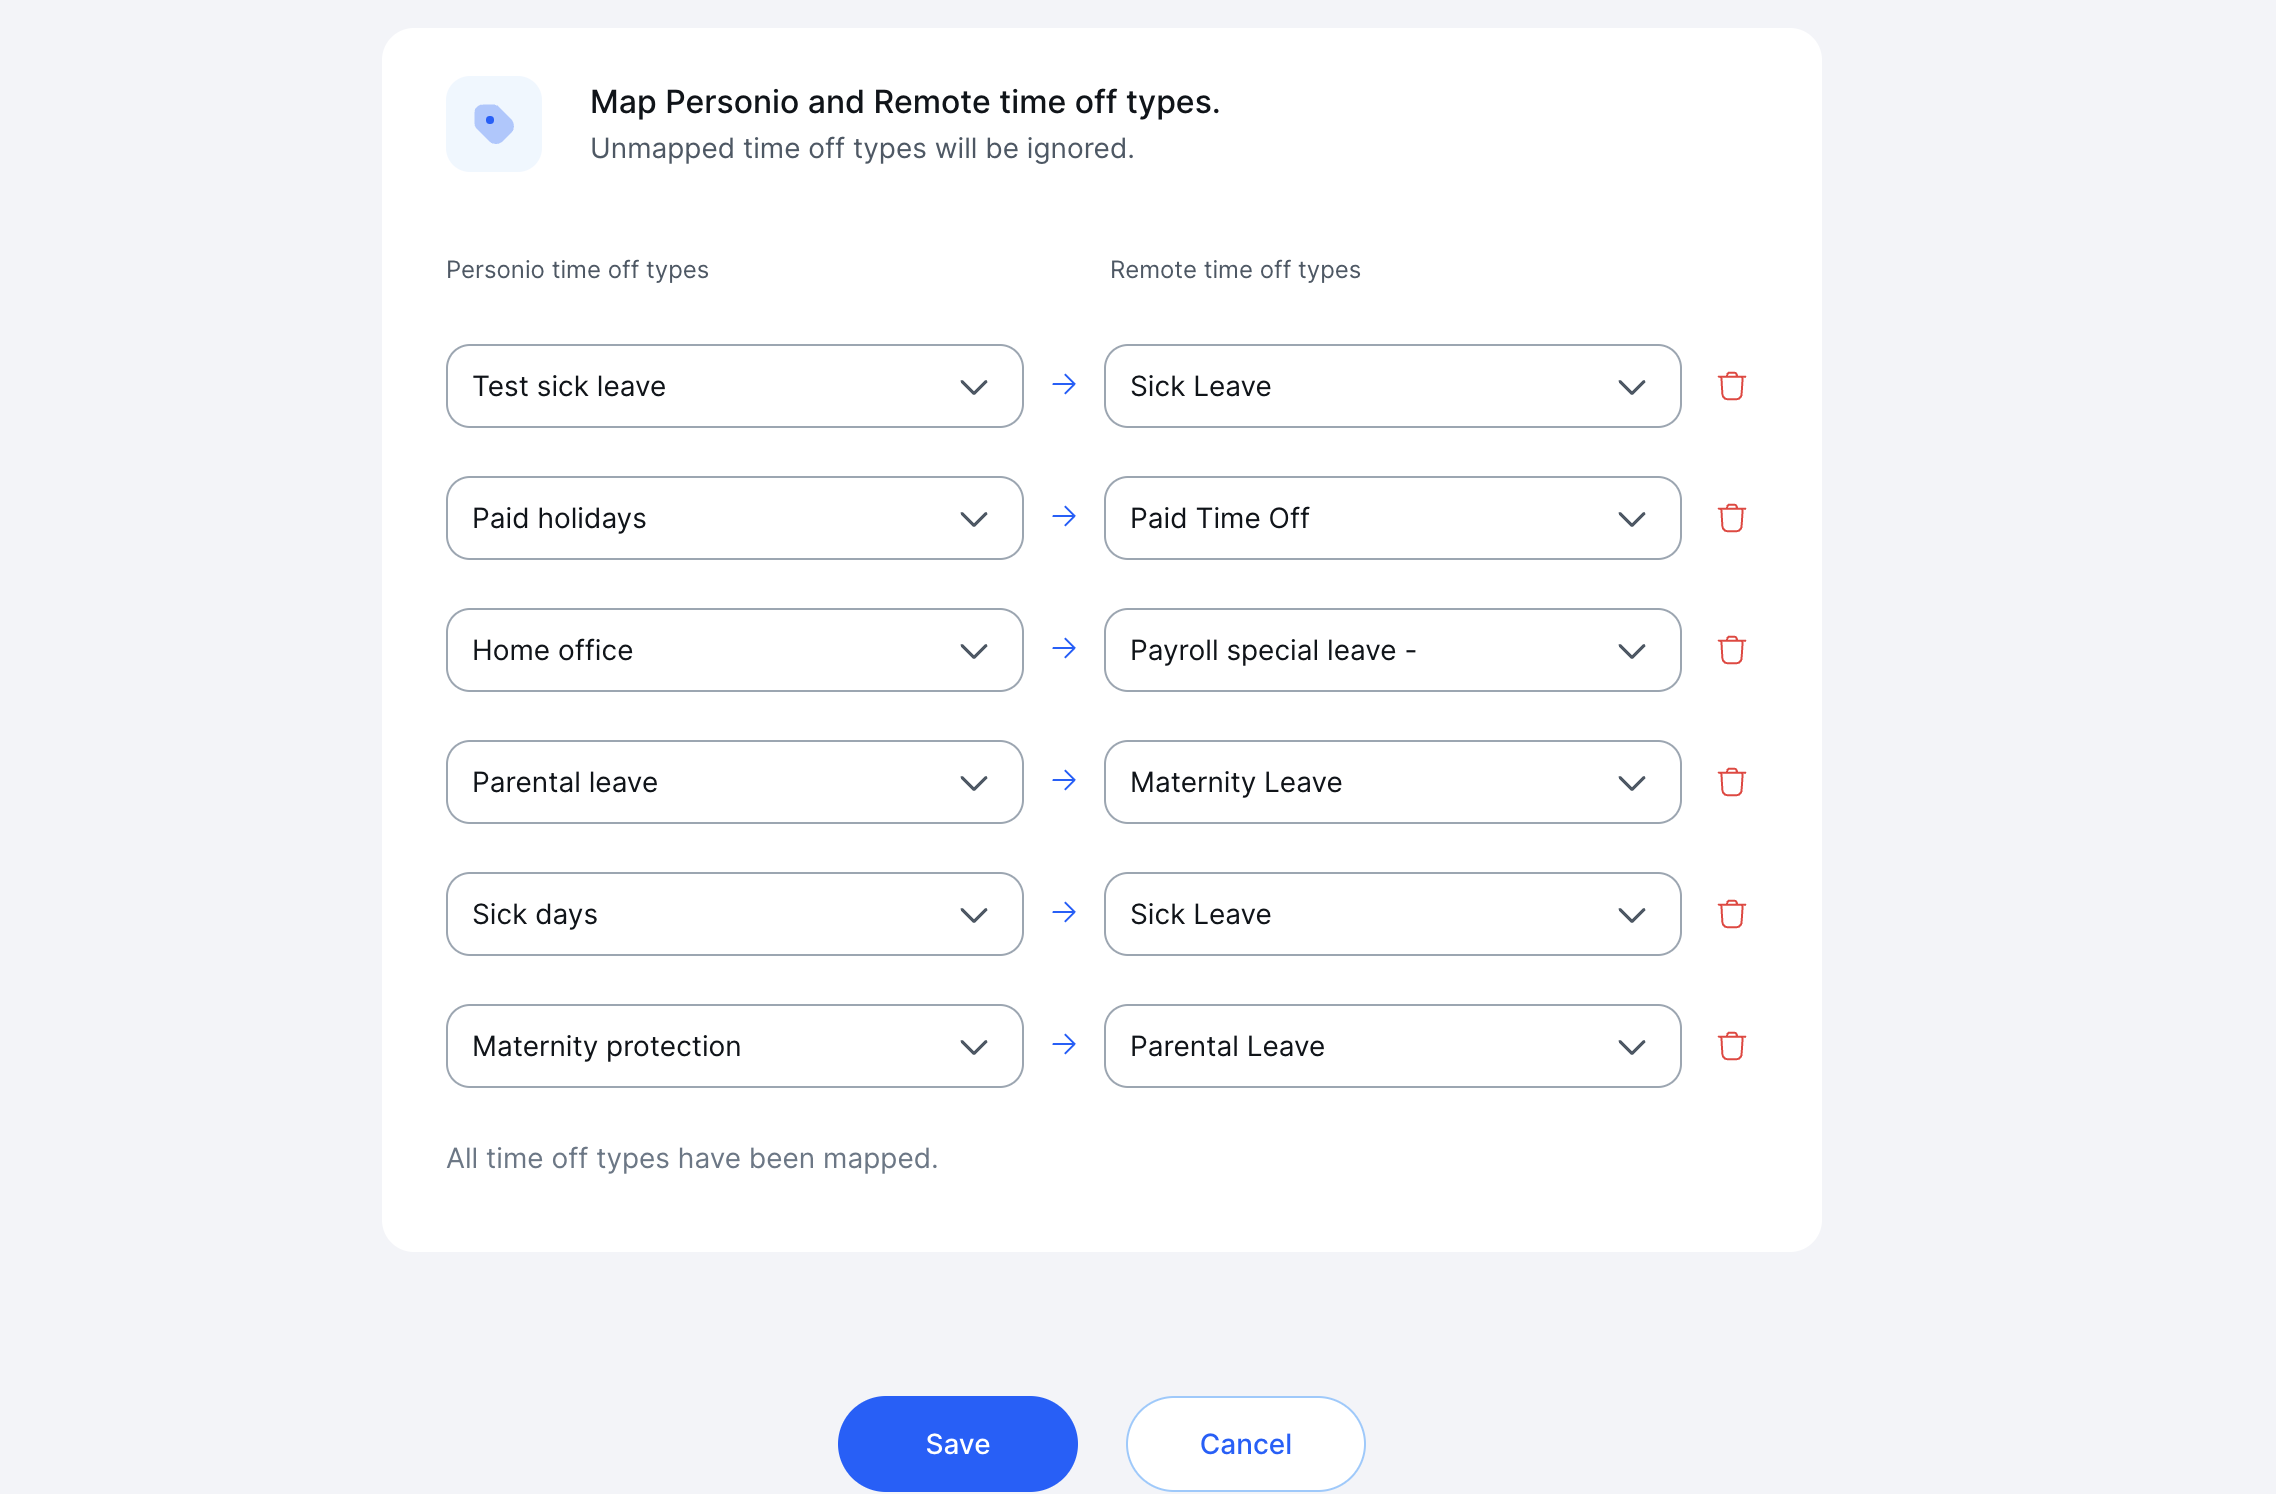Viewport: 2276px width, 1494px height.
Task: Remove the Sick days mapping row
Action: 1731,914
